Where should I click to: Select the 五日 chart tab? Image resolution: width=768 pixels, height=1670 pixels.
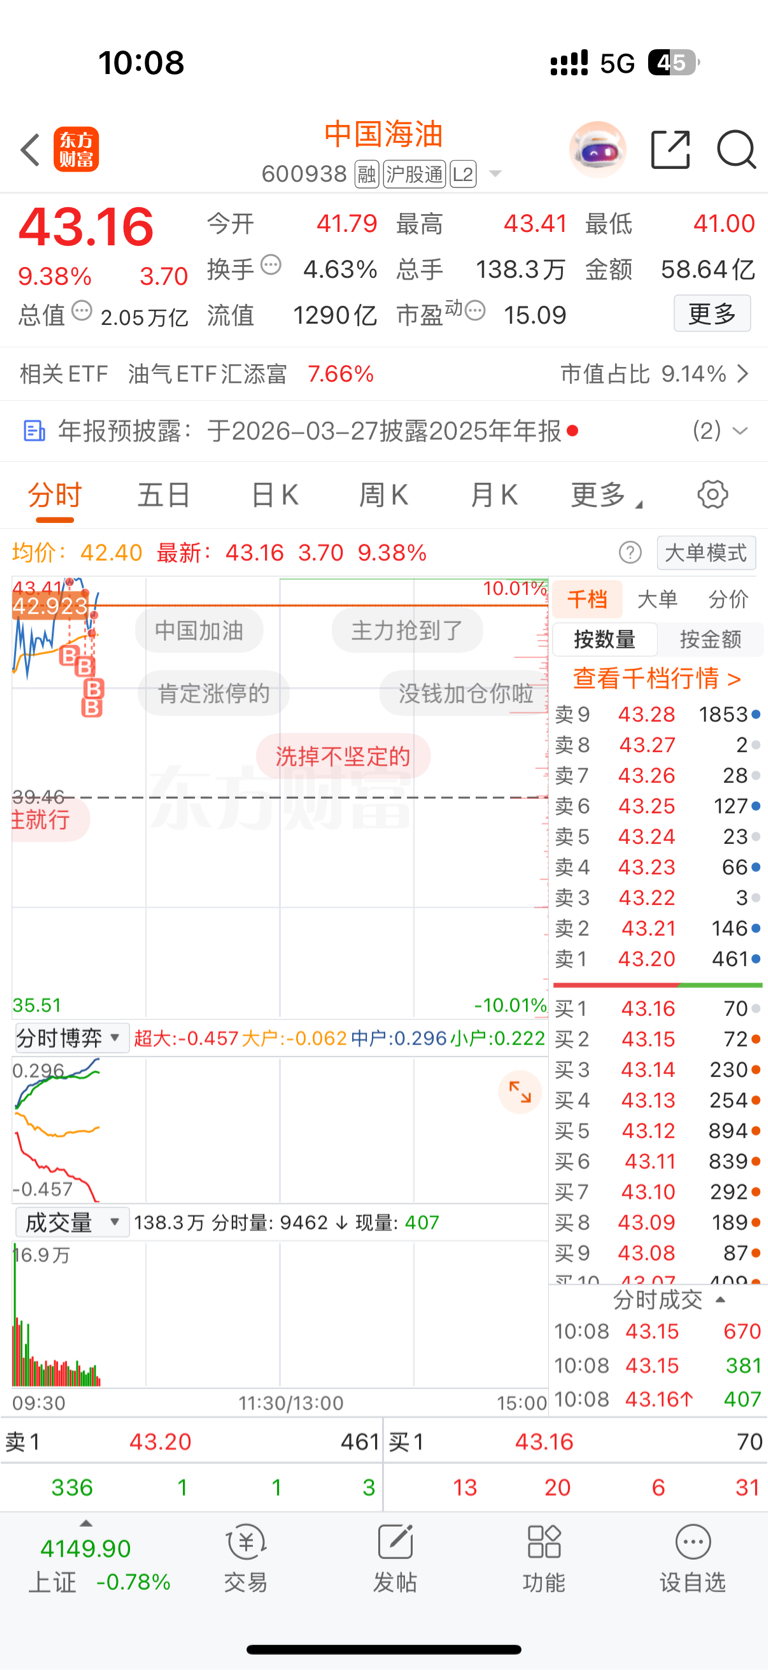click(164, 495)
